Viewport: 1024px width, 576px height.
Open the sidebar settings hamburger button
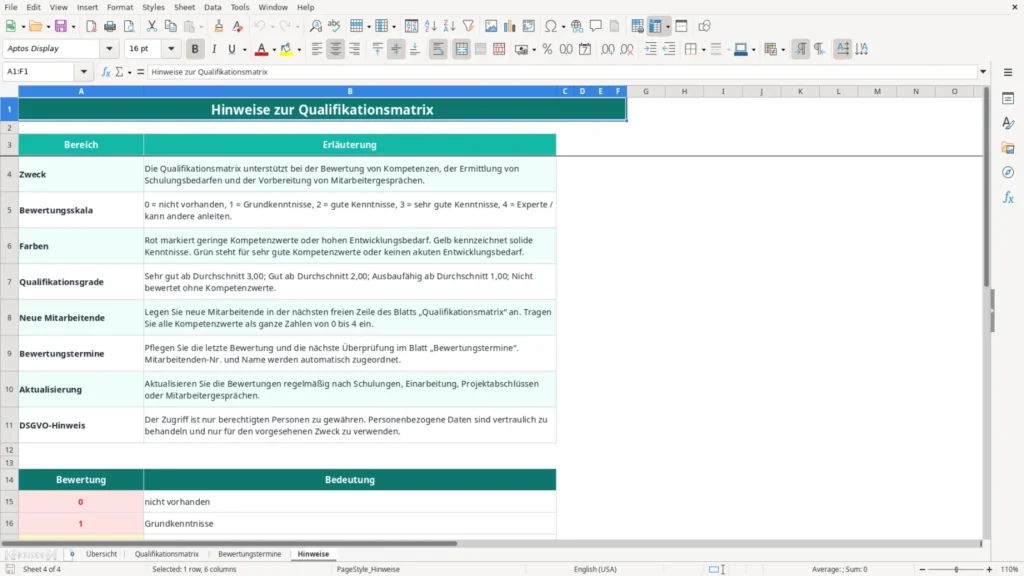click(1008, 72)
